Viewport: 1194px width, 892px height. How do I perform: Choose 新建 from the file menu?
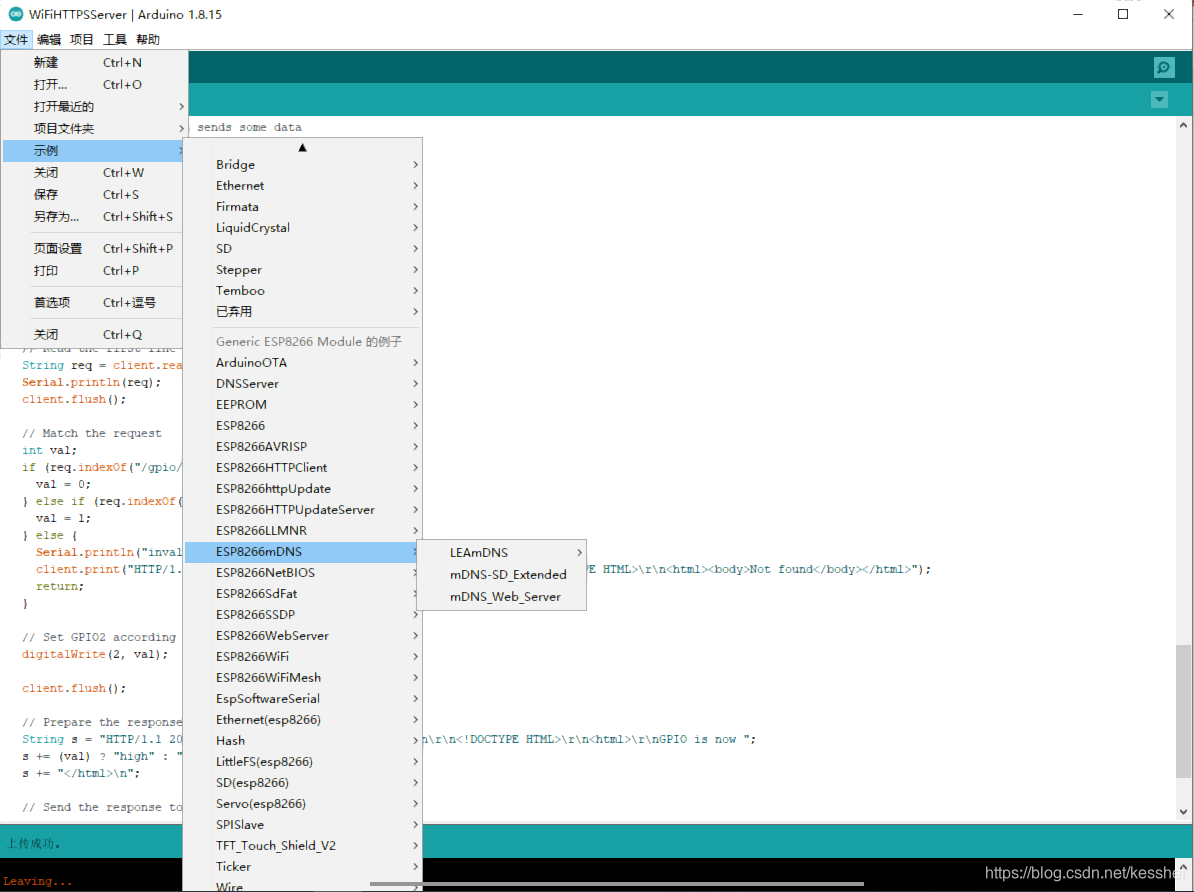pyautogui.click(x=94, y=62)
